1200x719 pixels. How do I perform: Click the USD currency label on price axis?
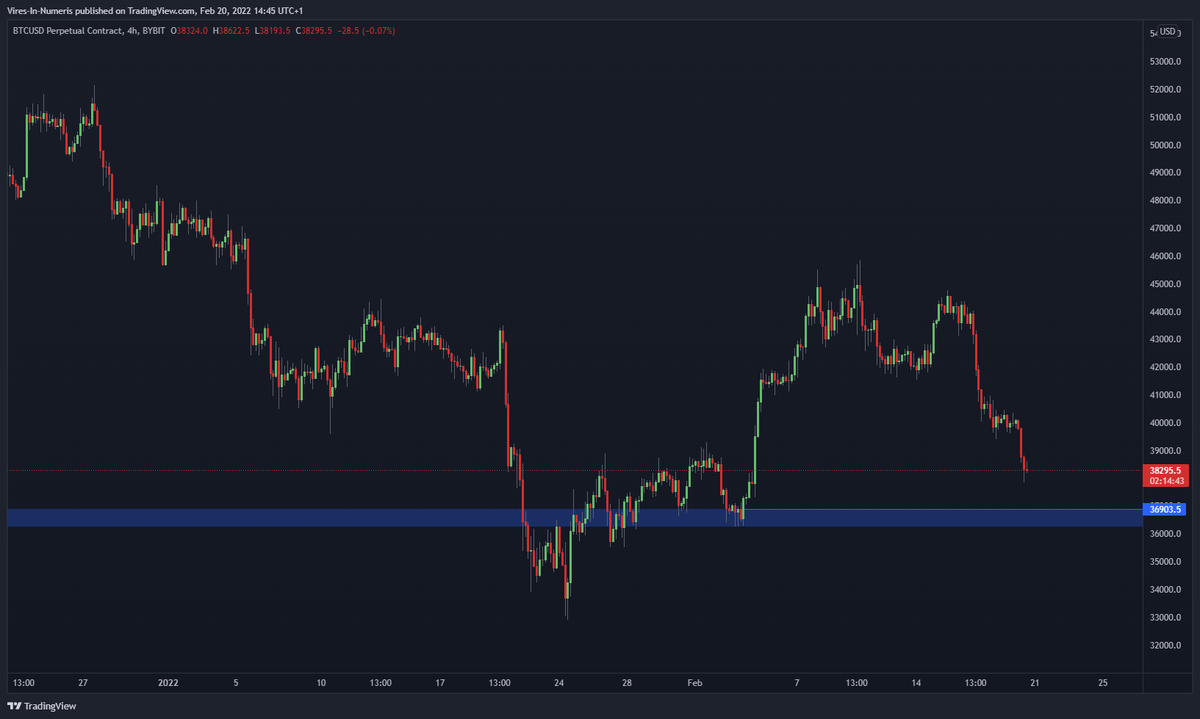point(1167,31)
